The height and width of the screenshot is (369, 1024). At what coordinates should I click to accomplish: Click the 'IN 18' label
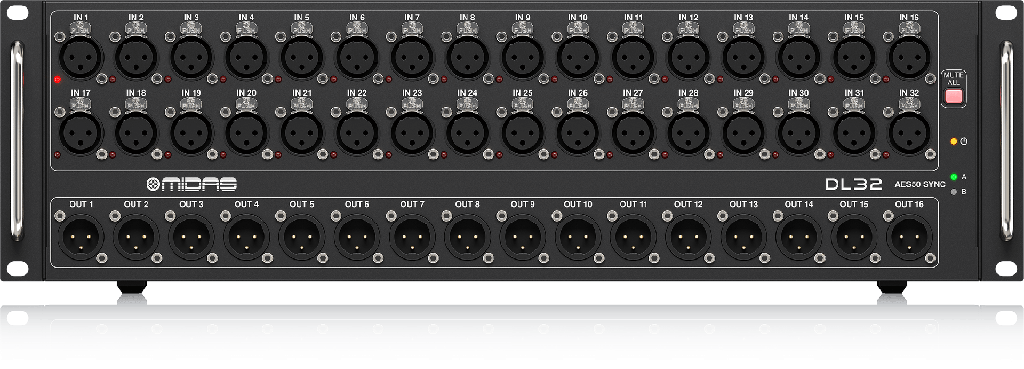(136, 93)
